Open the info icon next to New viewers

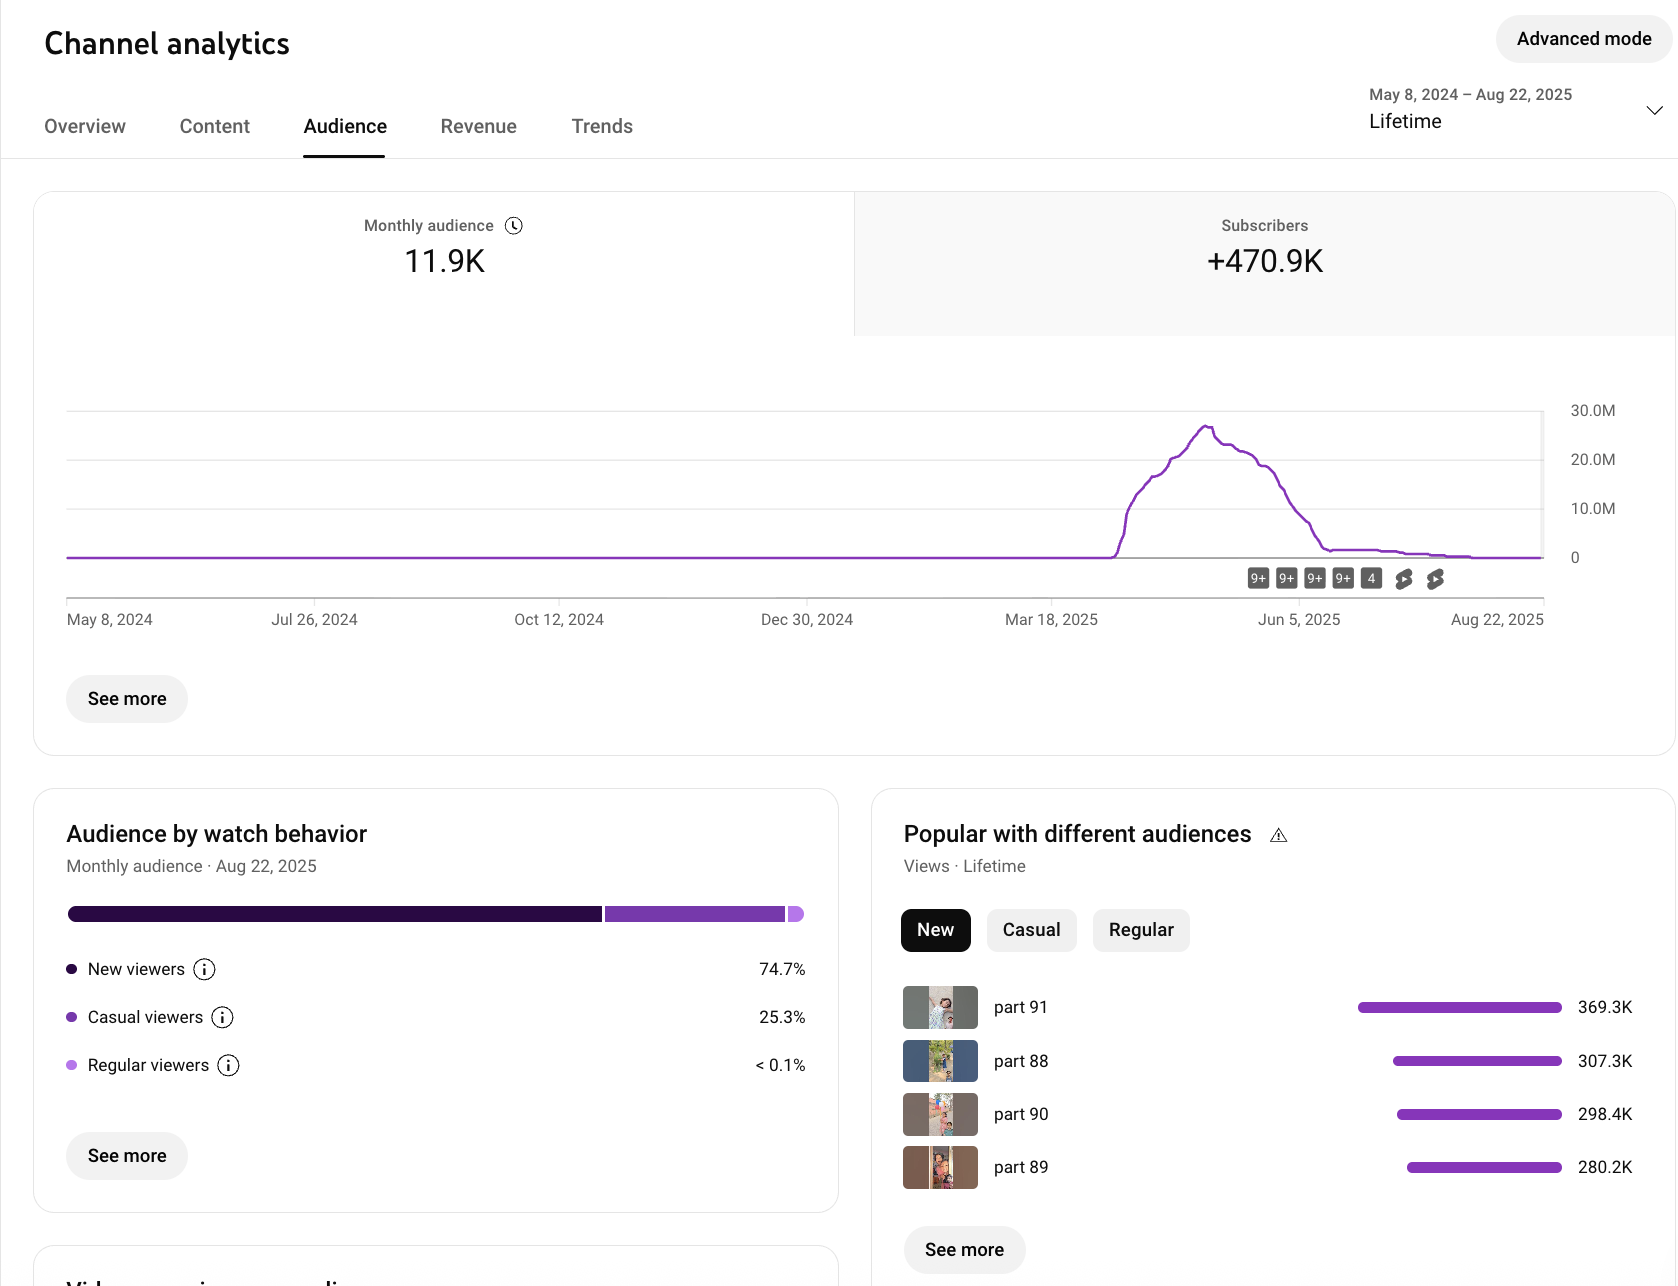[x=204, y=969]
